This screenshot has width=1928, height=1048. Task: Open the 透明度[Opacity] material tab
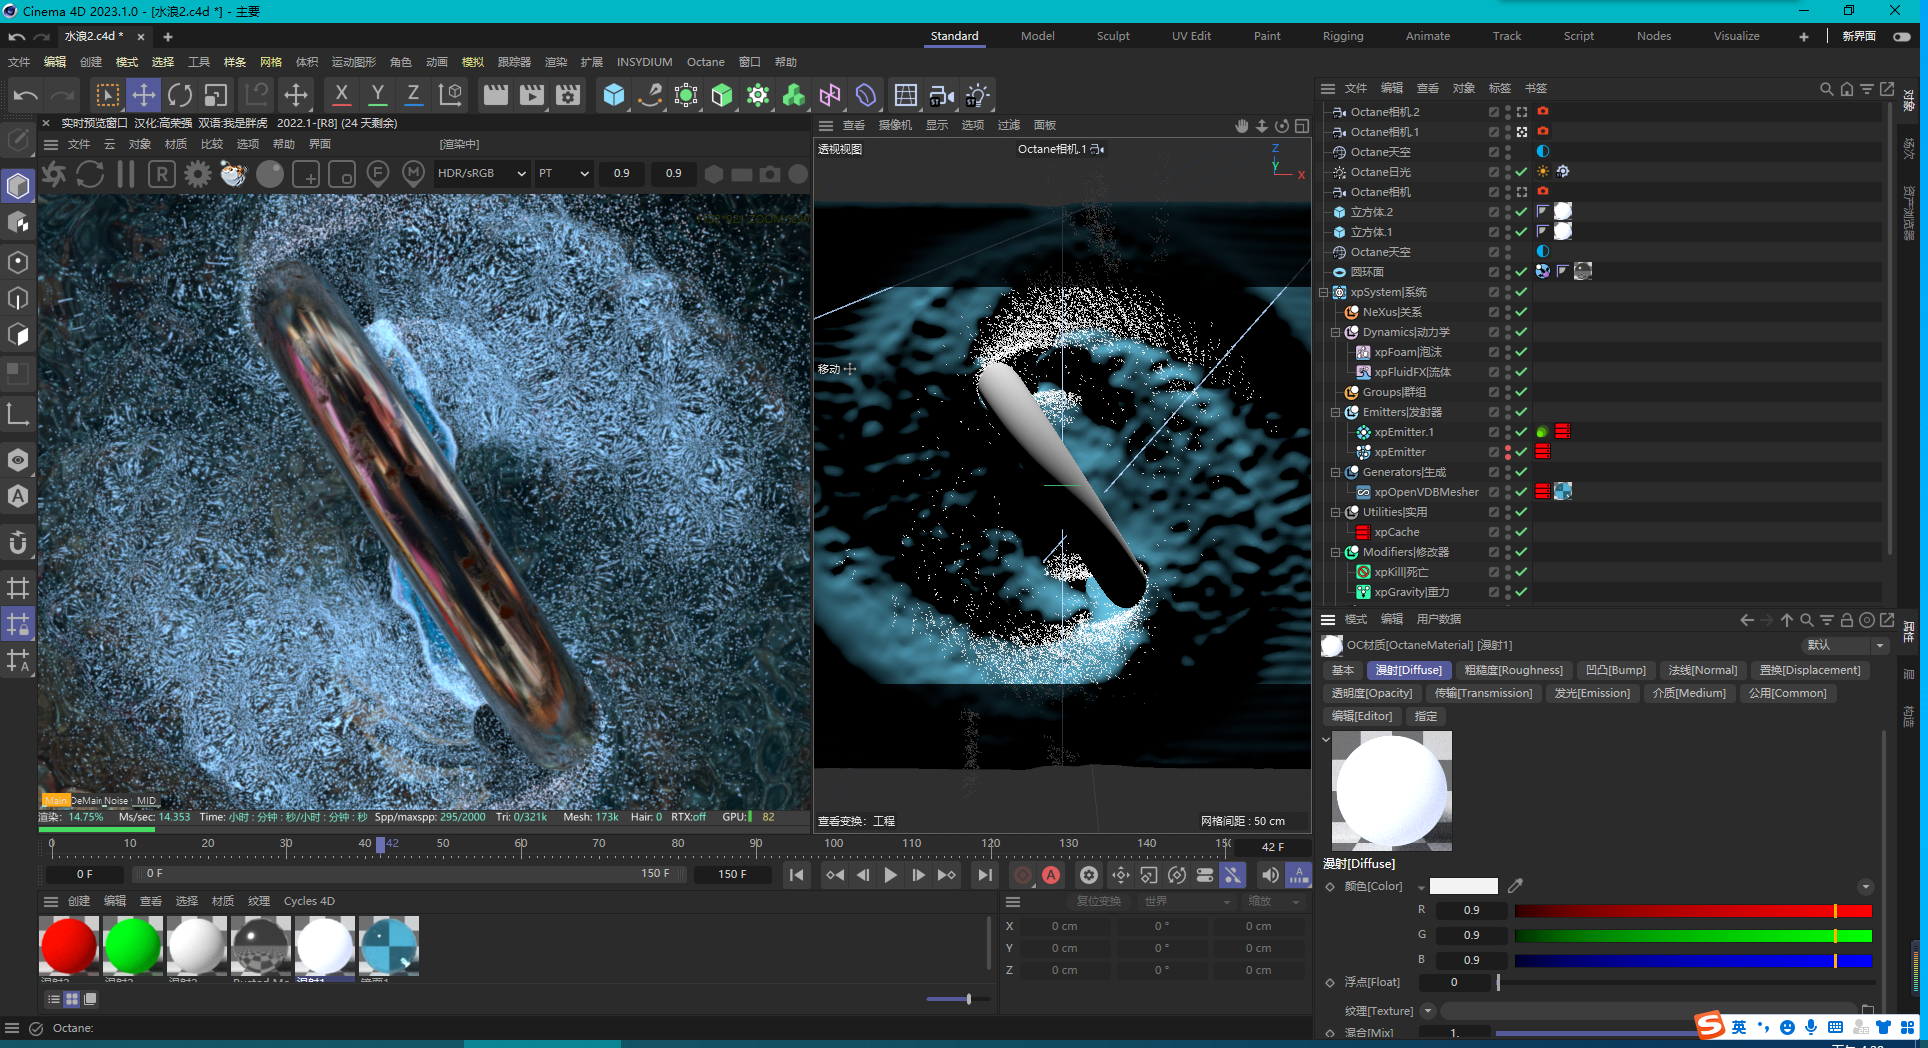(x=1371, y=693)
